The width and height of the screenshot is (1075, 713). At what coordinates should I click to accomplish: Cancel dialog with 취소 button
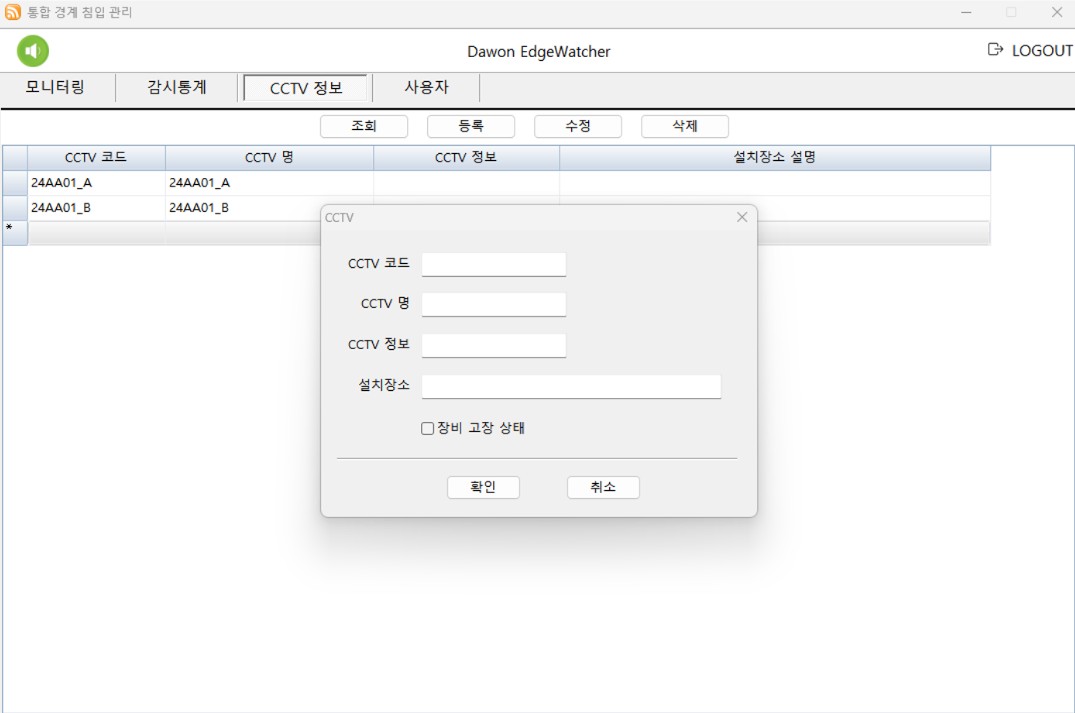click(x=603, y=487)
